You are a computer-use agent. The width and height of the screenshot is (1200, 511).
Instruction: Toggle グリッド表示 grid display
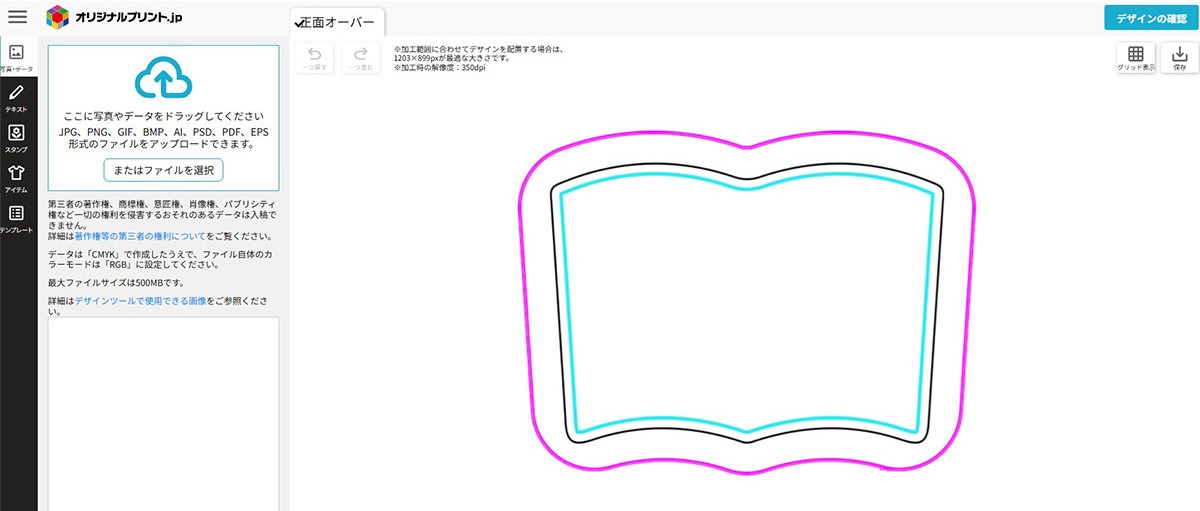click(x=1136, y=58)
